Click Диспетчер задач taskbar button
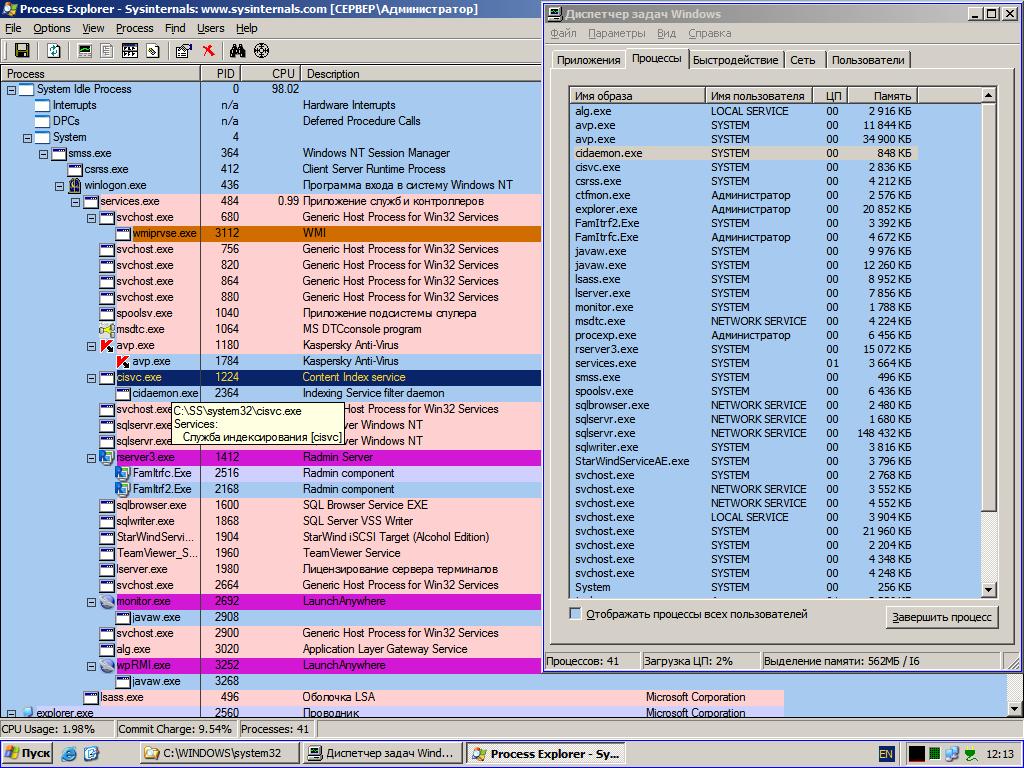Screen dimensions: 1024x768 (383, 754)
